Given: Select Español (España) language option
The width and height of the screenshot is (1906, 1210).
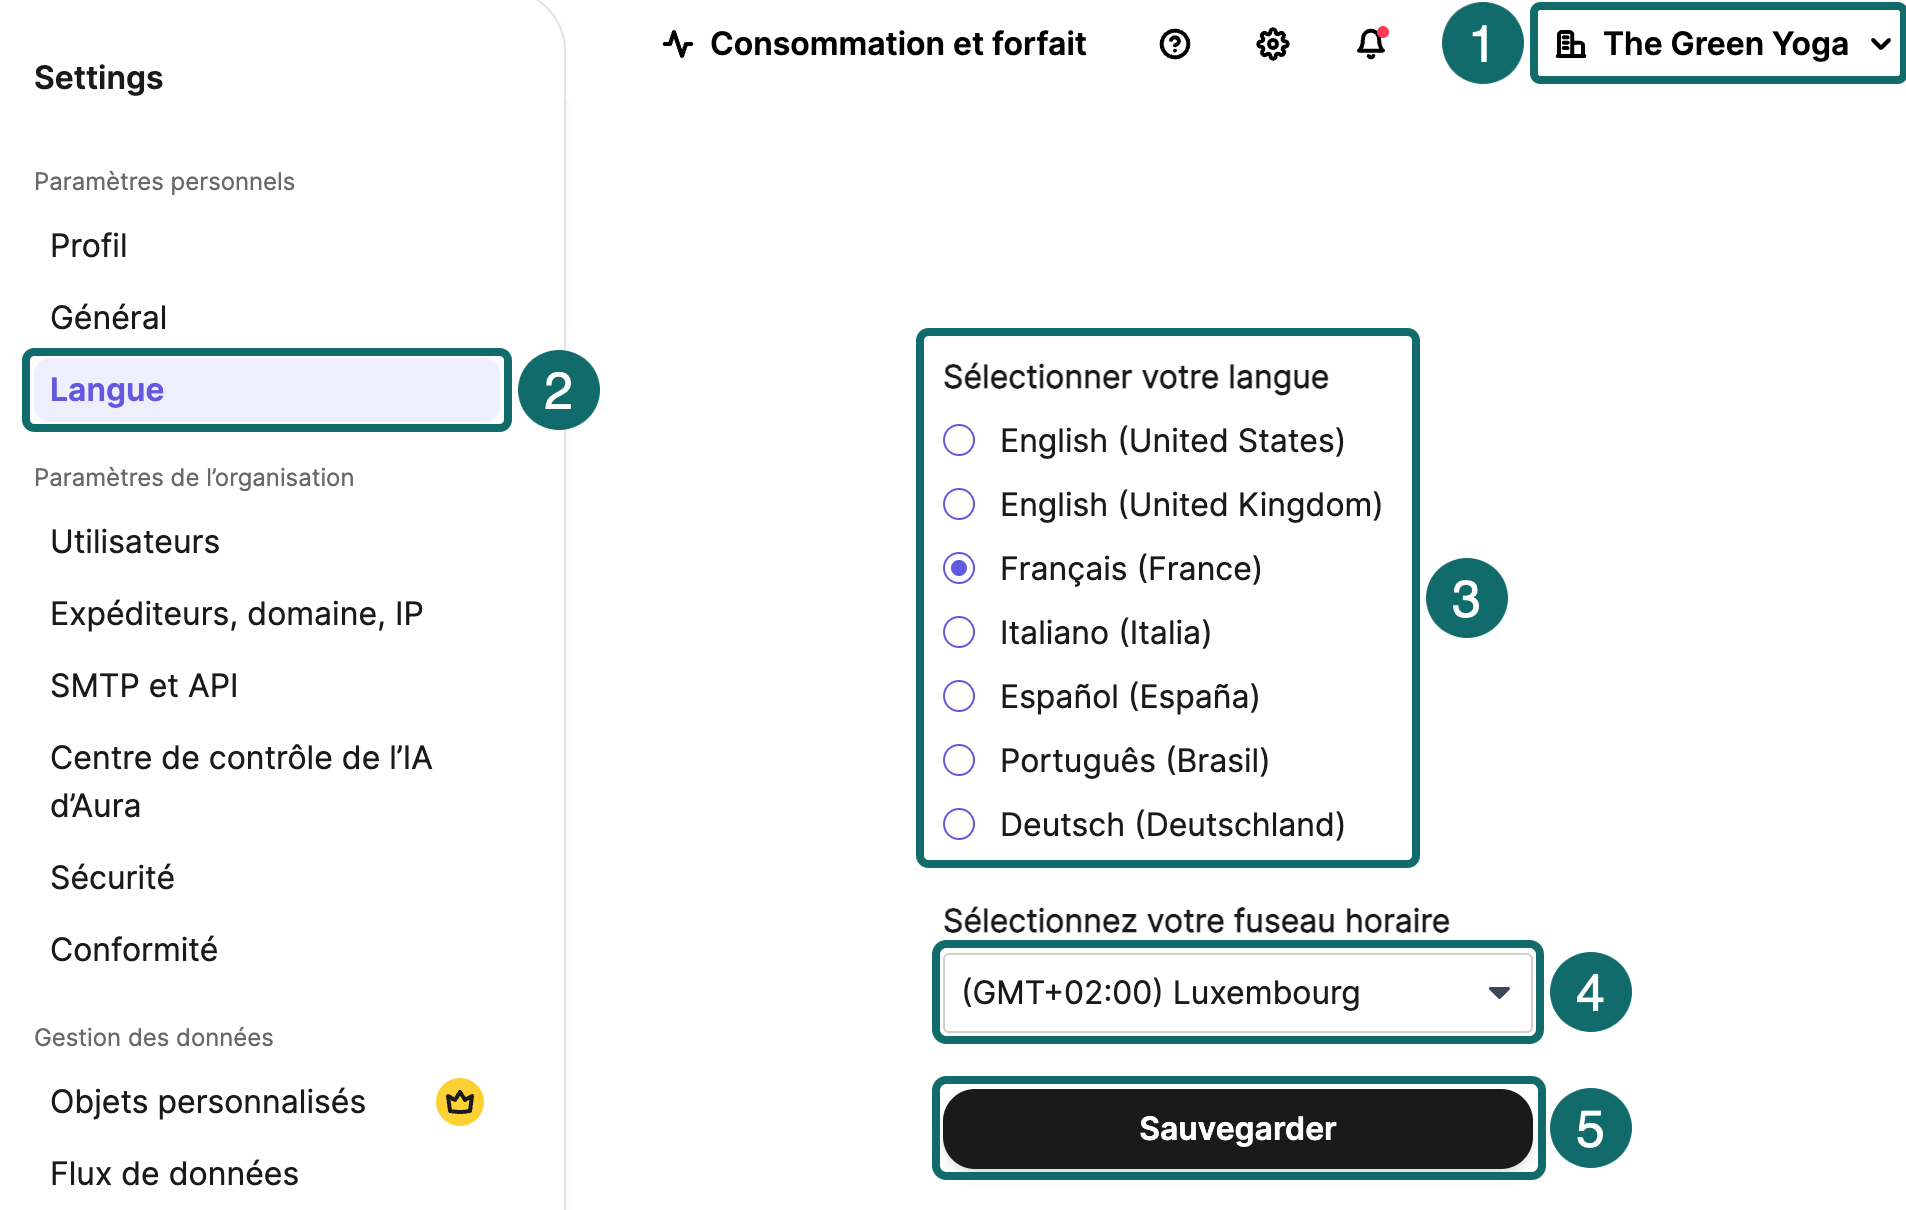Looking at the screenshot, I should [x=959, y=696].
